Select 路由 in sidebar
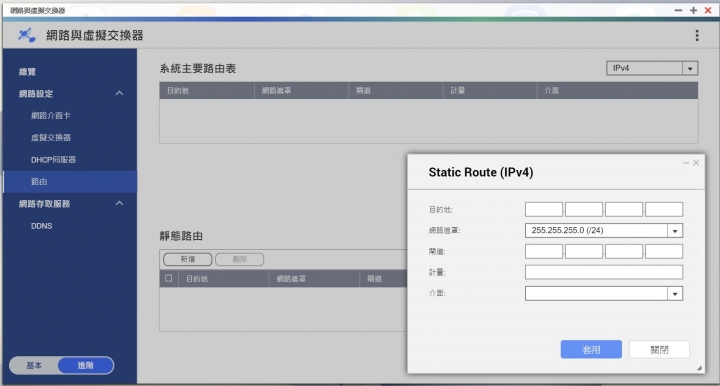Screen dimensions: 720x386 point(70,182)
